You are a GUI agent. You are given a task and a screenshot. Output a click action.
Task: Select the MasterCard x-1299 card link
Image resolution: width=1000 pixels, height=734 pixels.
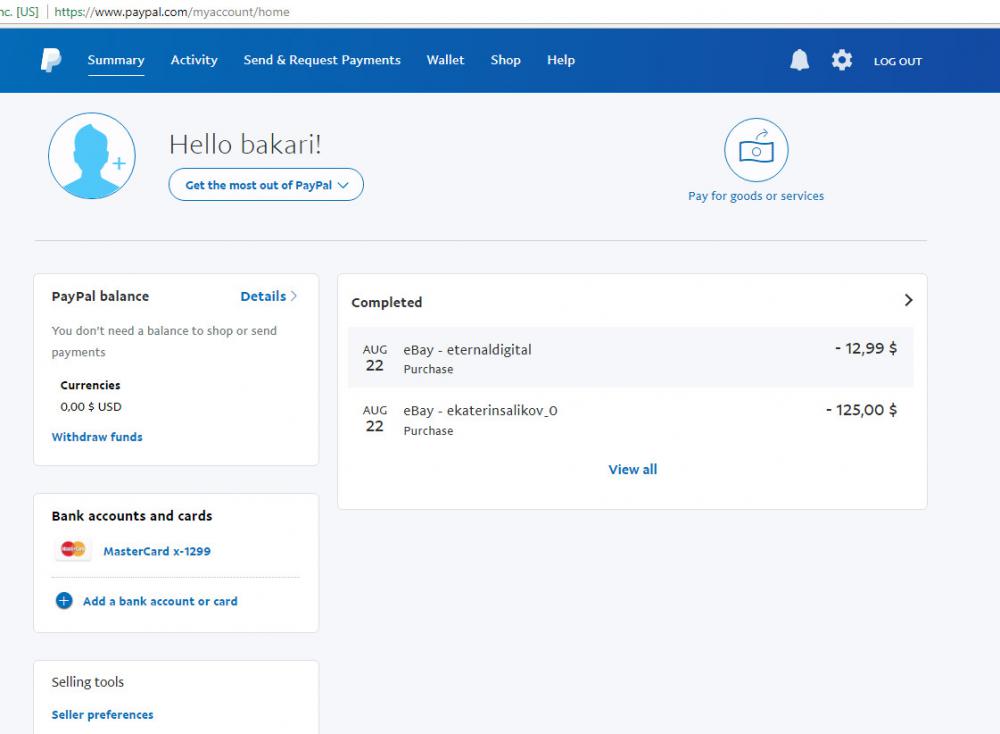pyautogui.click(x=157, y=551)
